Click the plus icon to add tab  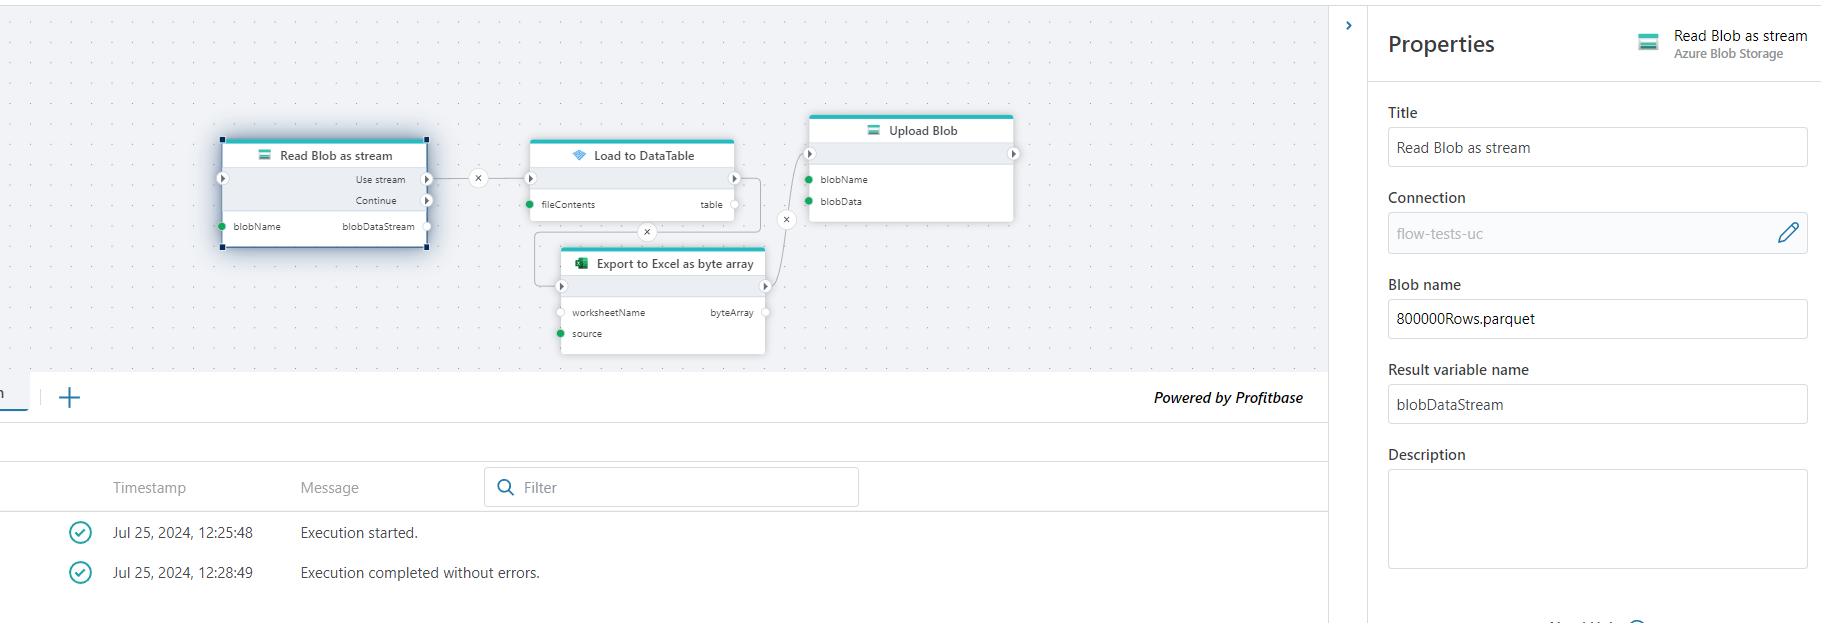(x=69, y=398)
